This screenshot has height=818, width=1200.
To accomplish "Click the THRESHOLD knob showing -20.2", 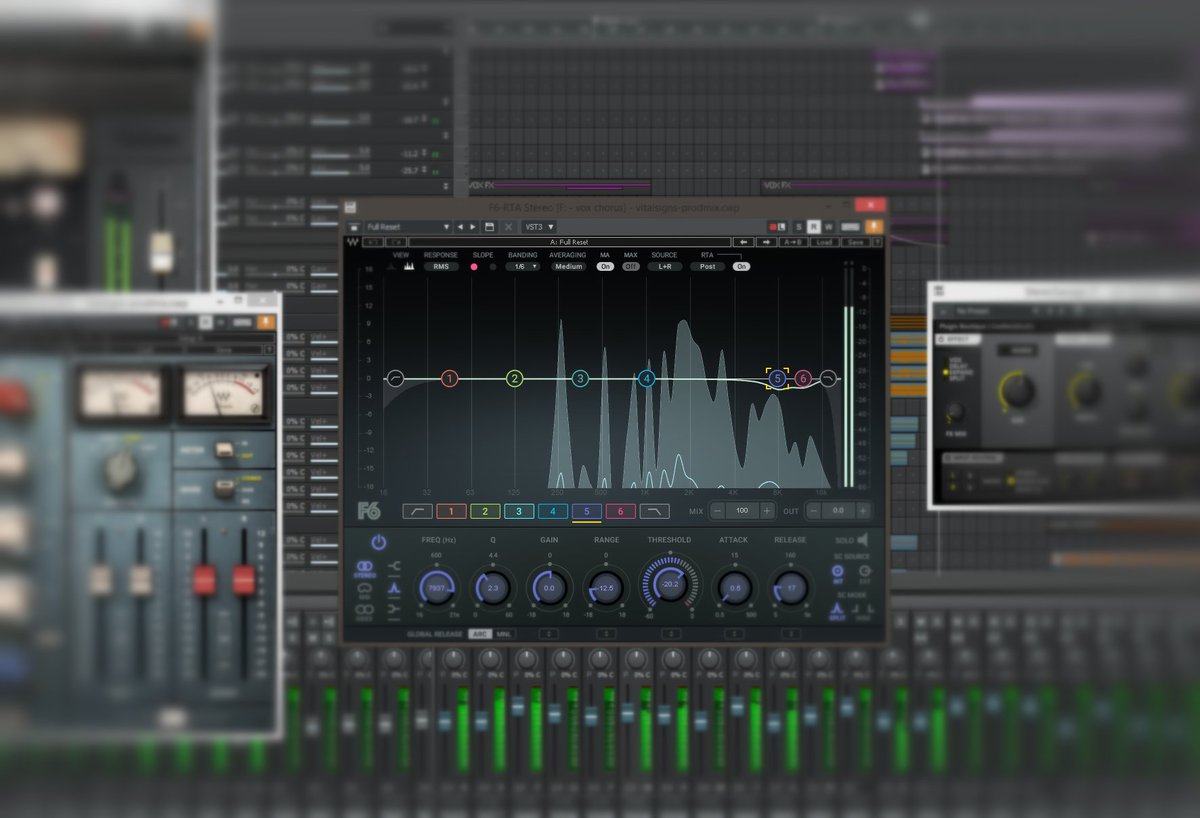I will [670, 584].
